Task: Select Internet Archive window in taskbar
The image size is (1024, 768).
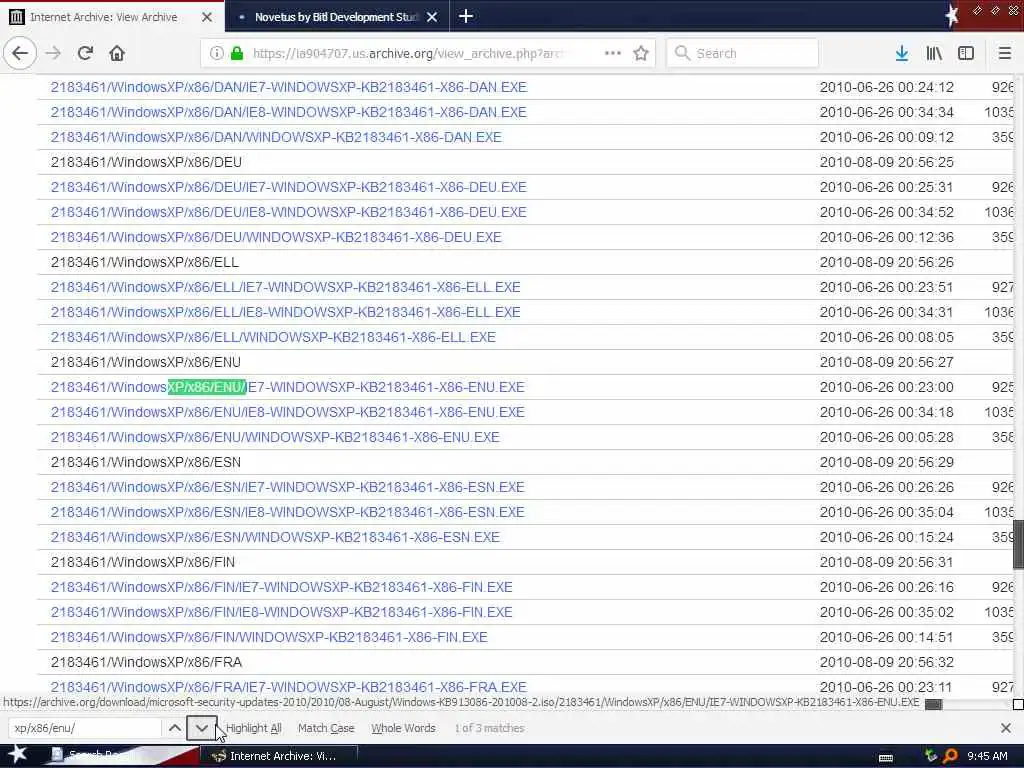Action: coord(278,756)
